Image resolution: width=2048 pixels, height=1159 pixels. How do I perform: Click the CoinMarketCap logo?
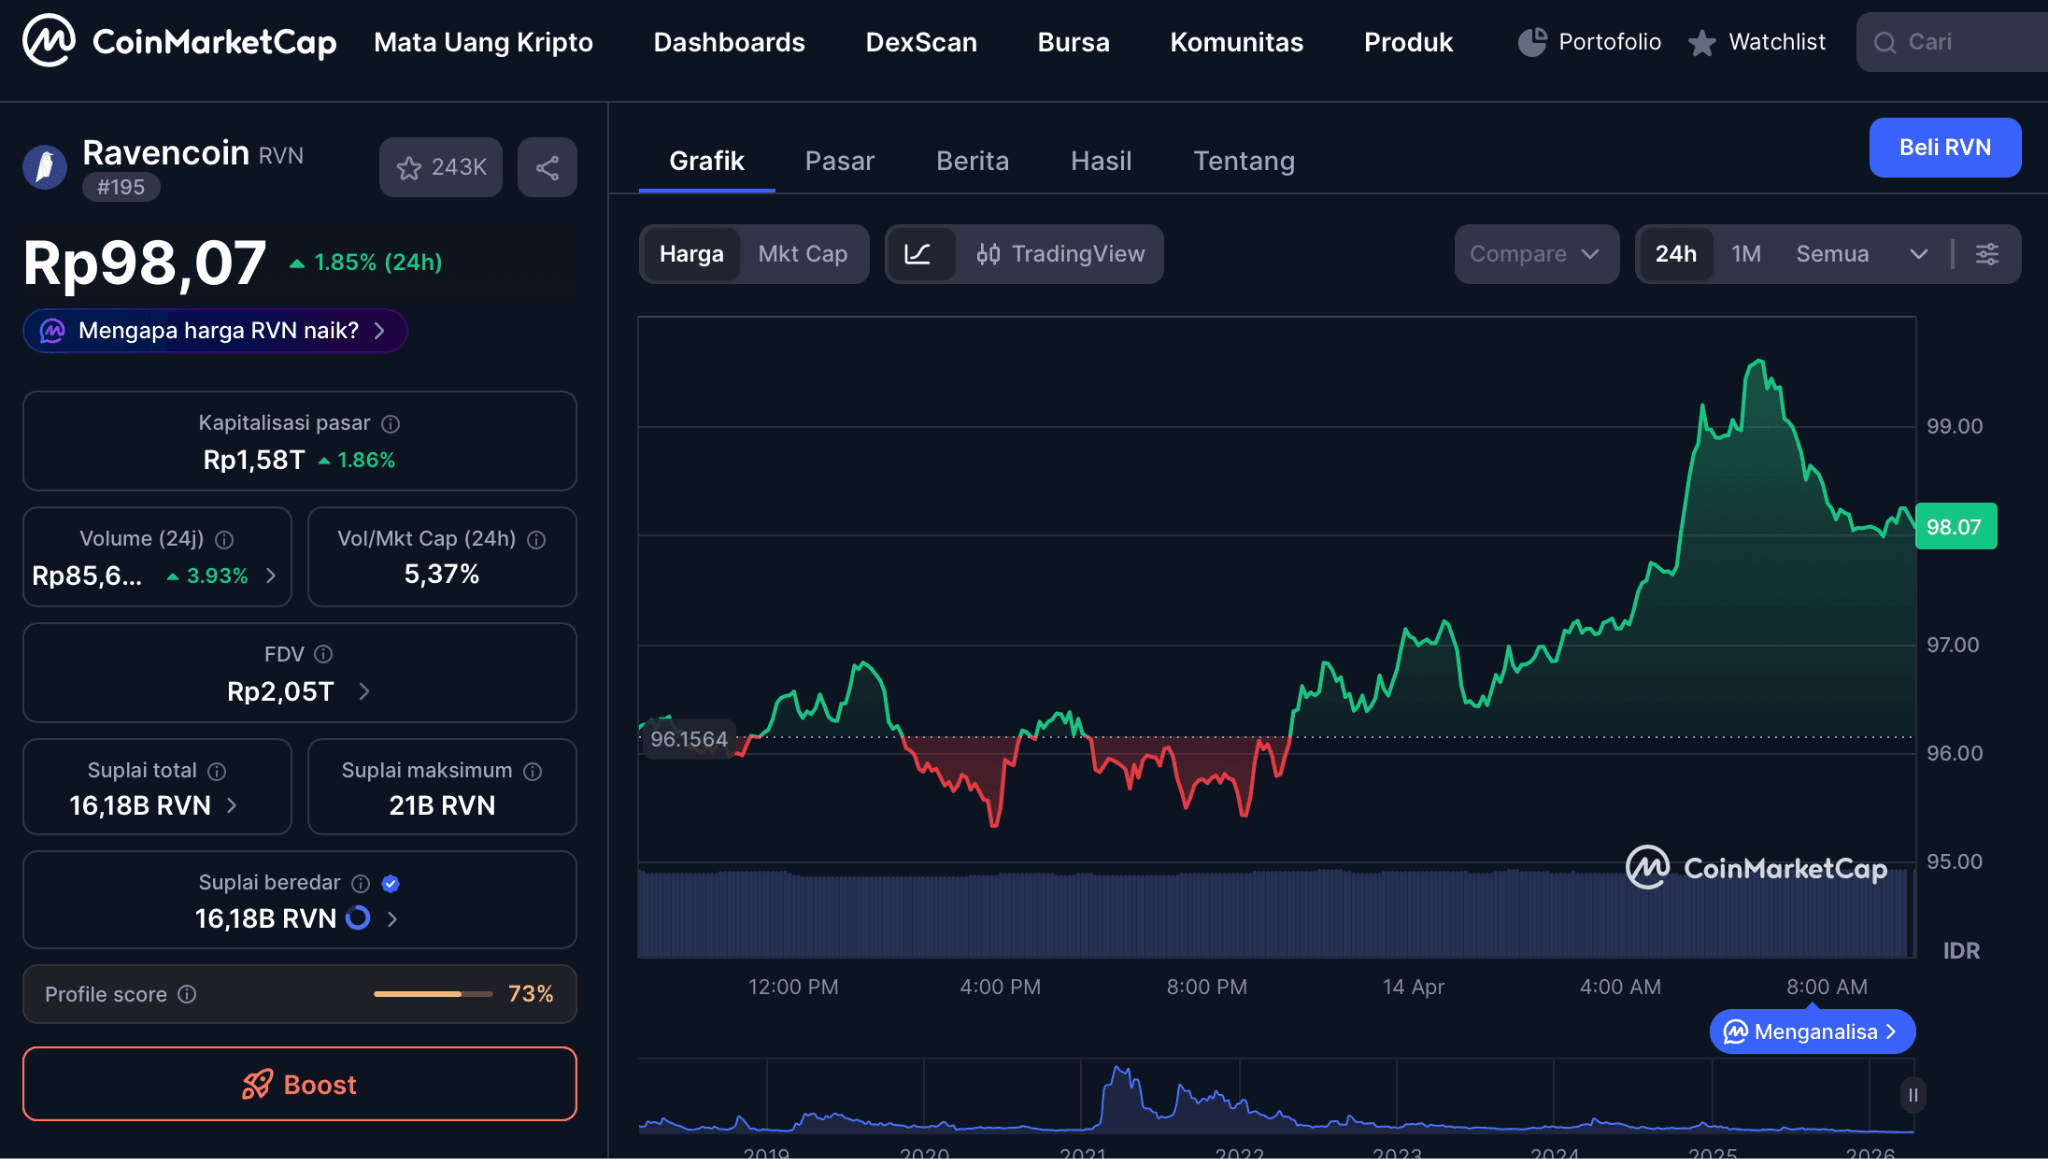pos(178,41)
